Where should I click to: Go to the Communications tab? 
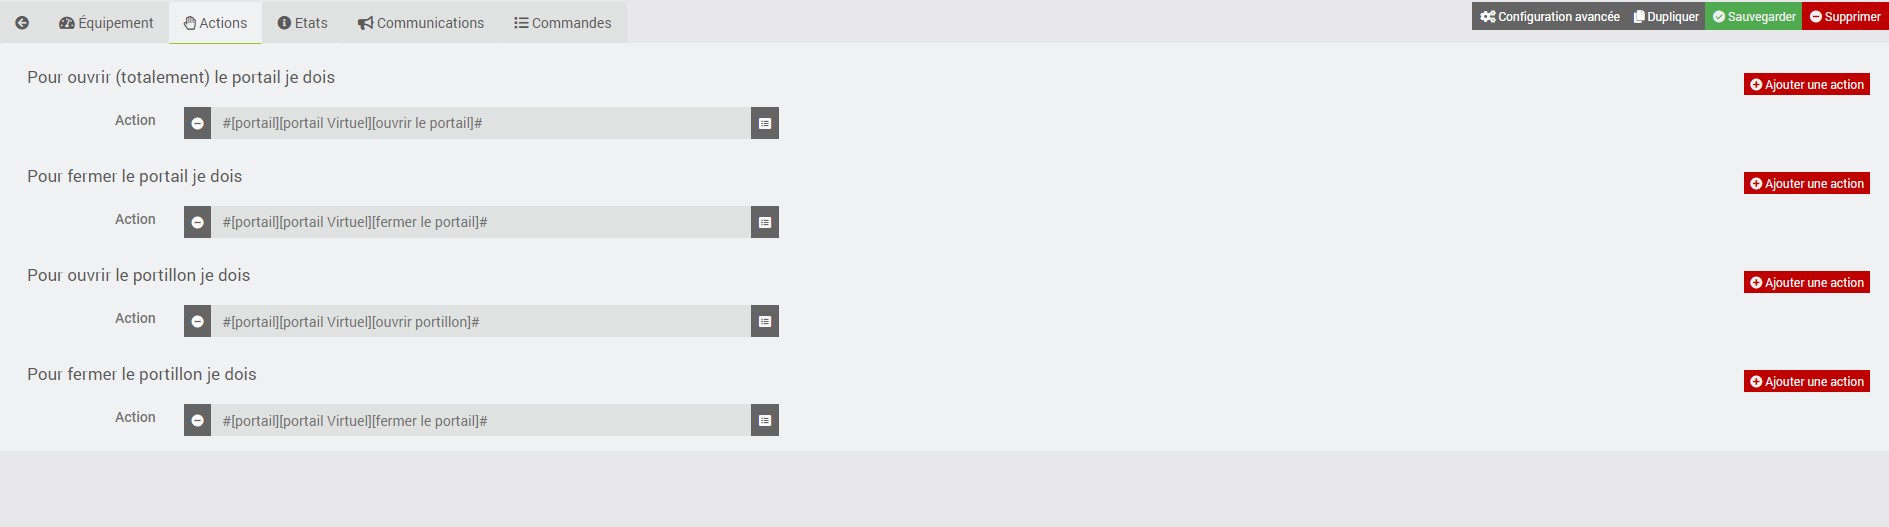pos(421,23)
